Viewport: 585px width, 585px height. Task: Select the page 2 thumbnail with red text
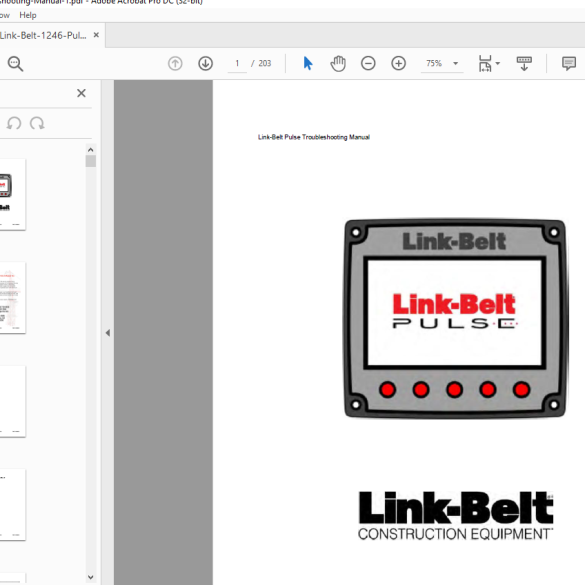13,298
